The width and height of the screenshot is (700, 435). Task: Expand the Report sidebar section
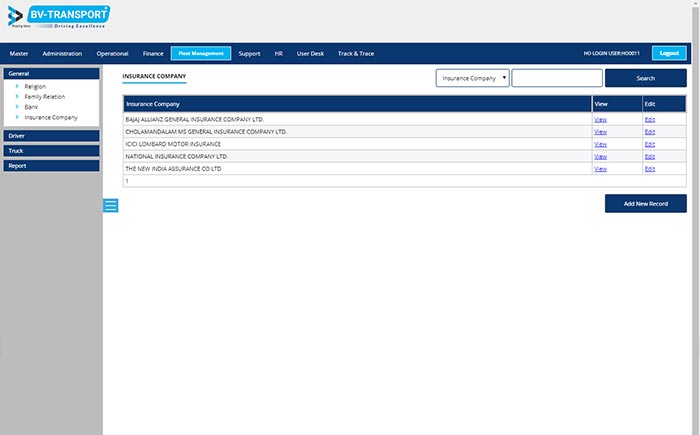[x=51, y=166]
